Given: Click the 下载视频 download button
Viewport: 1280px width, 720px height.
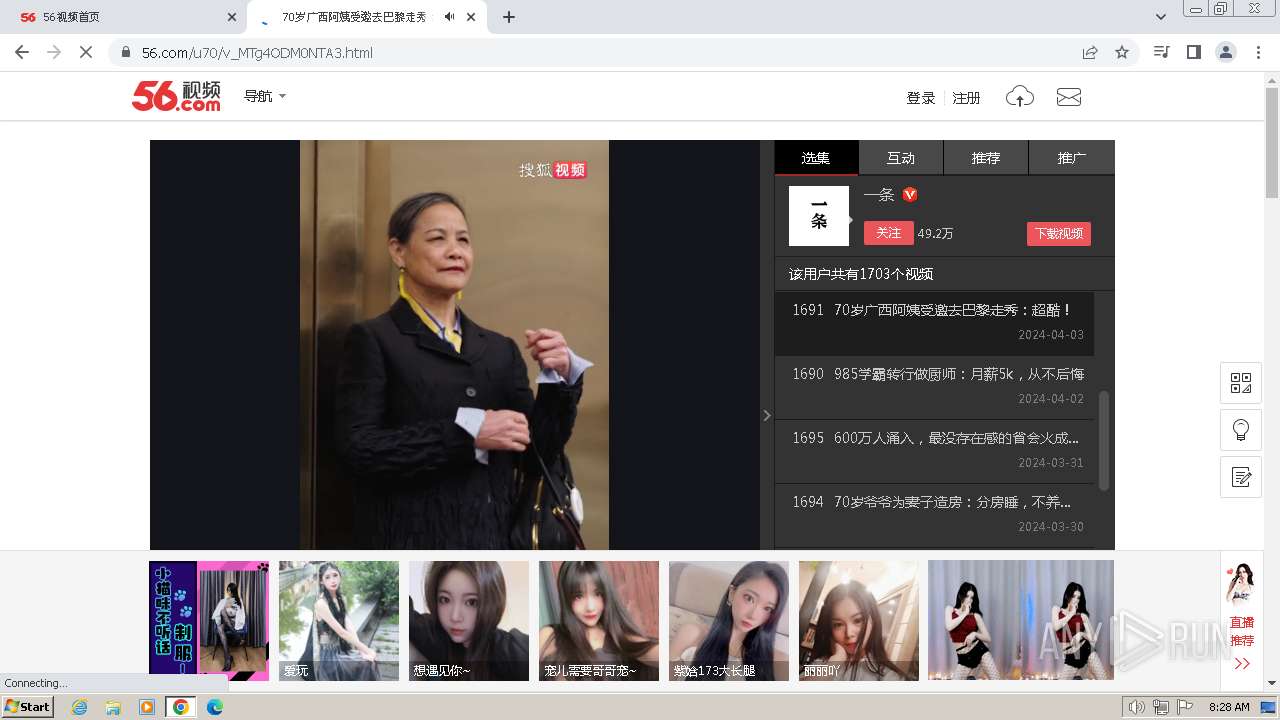Looking at the screenshot, I should point(1059,233).
